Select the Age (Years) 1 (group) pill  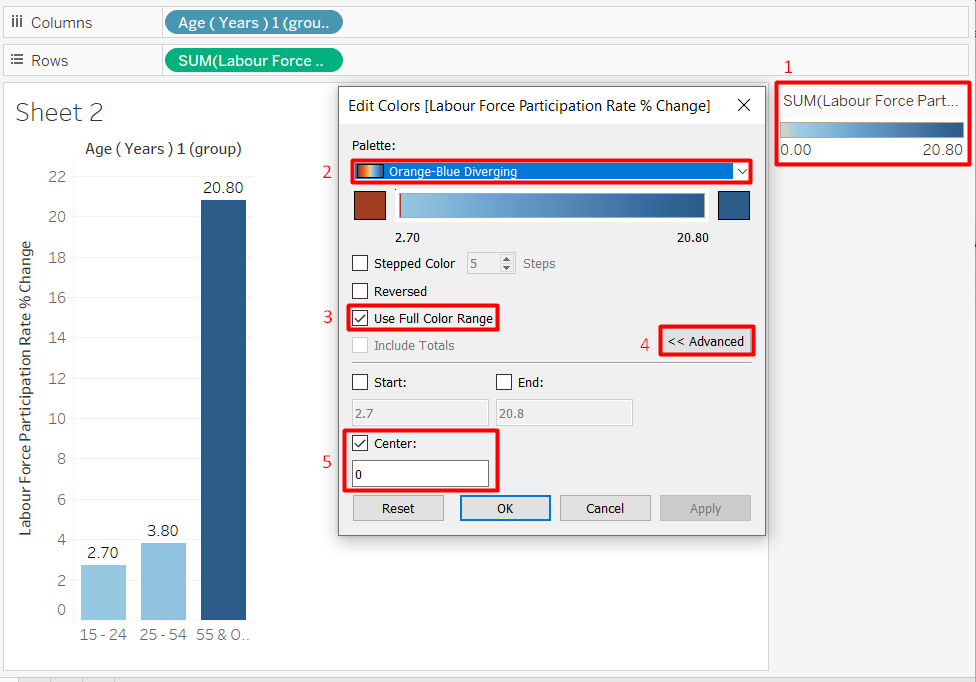click(x=253, y=22)
